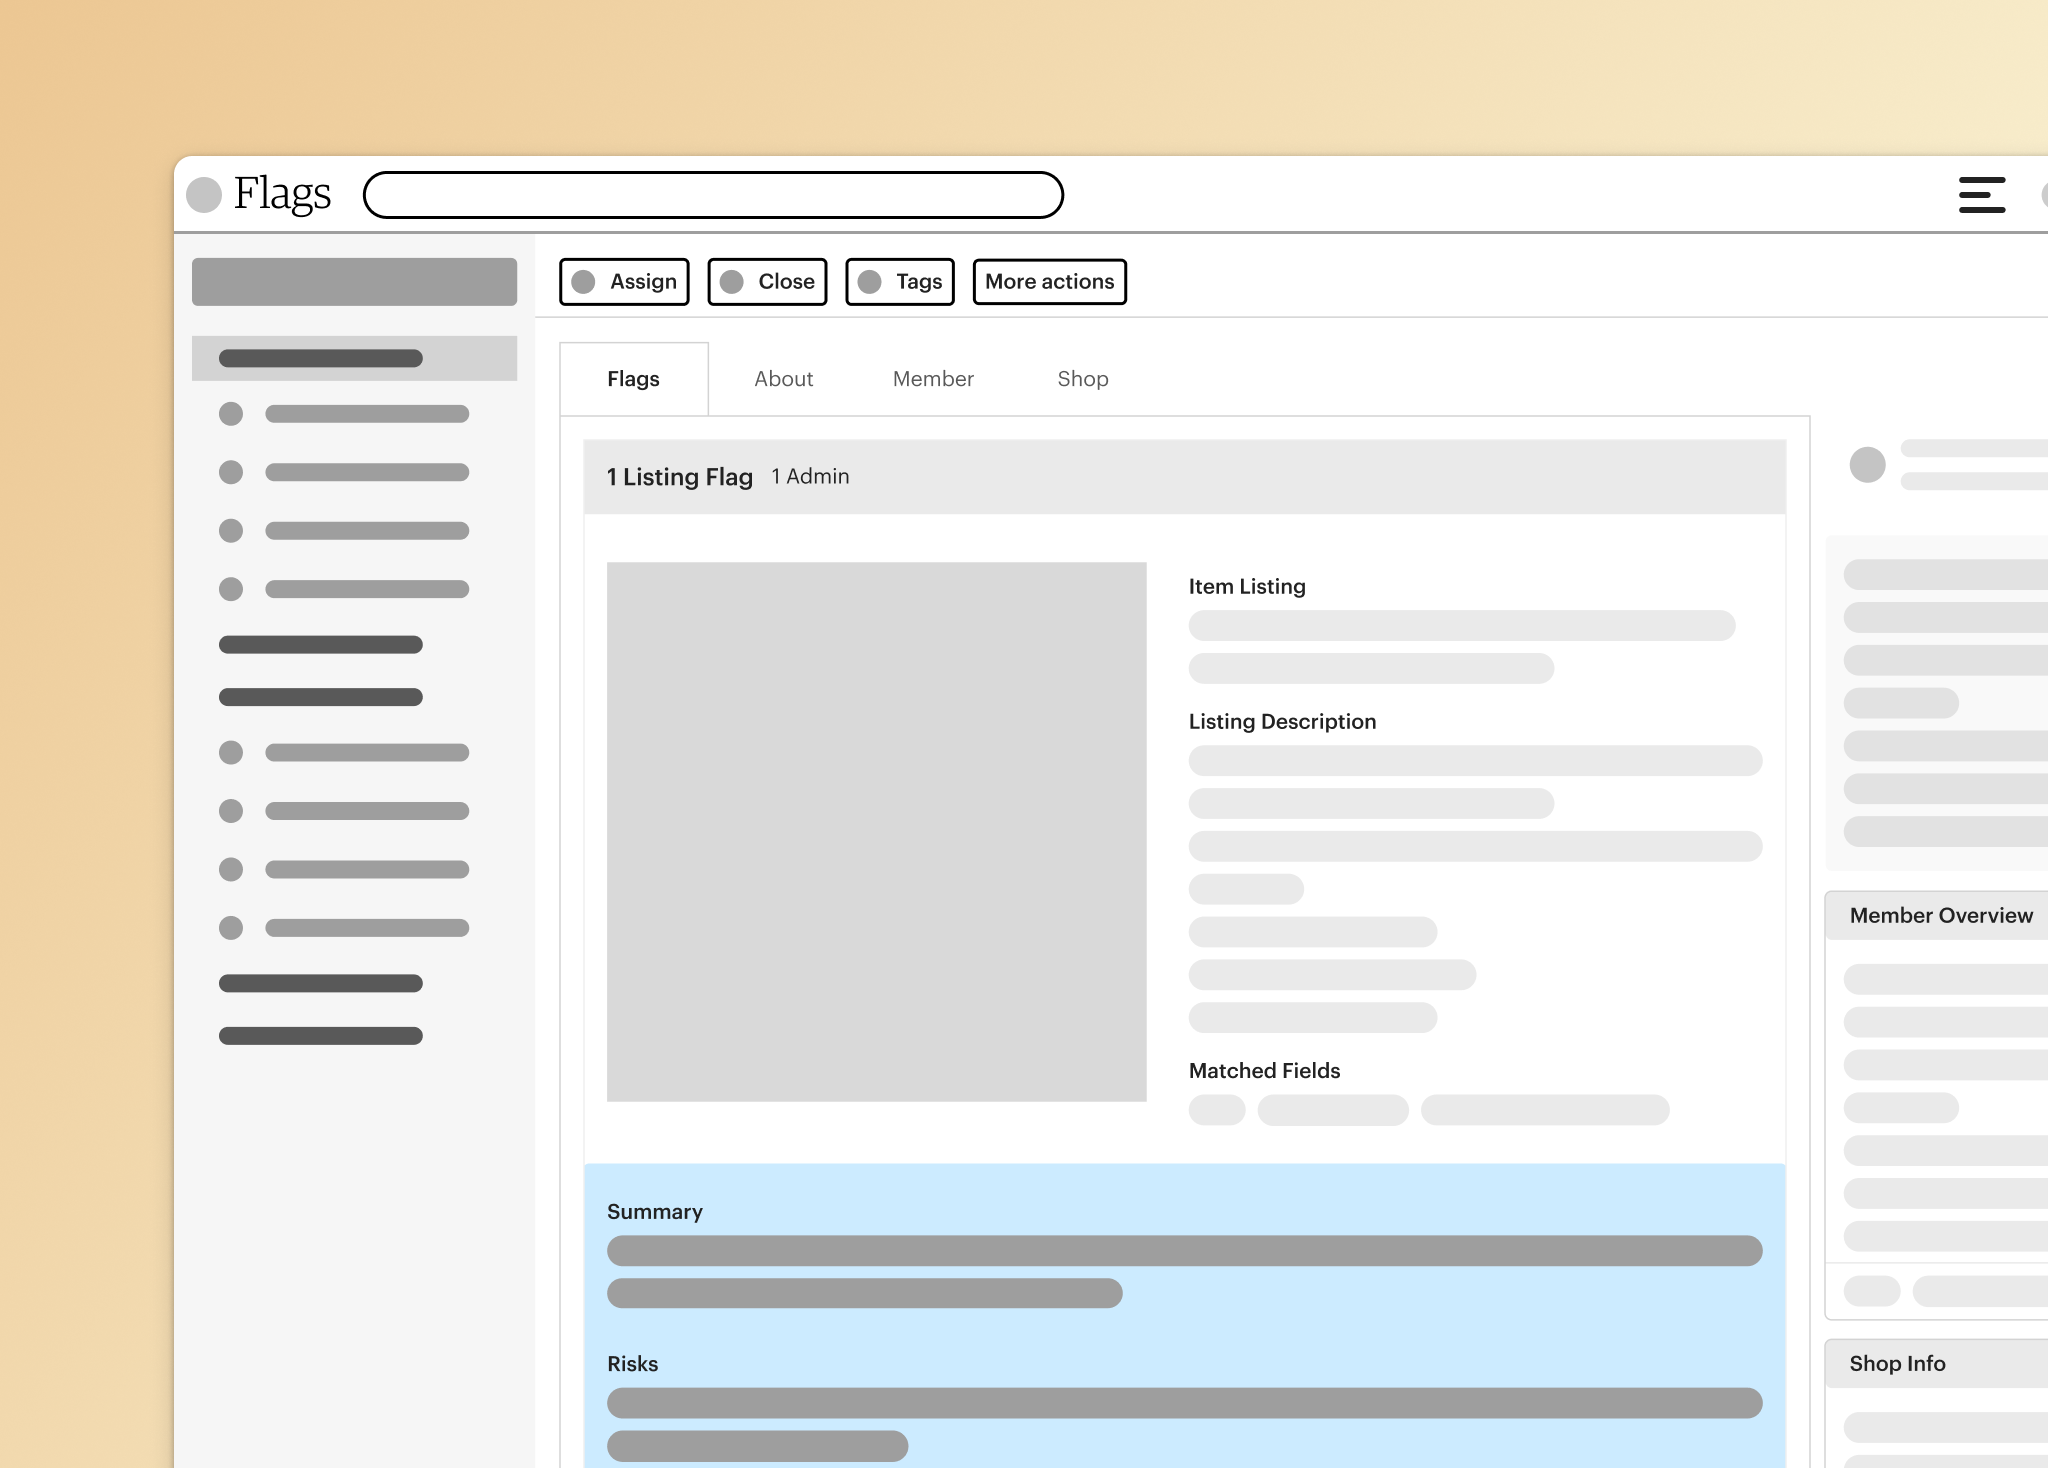Image resolution: width=2048 pixels, height=1468 pixels.
Task: Click the Flags logo circle icon
Action: [204, 195]
